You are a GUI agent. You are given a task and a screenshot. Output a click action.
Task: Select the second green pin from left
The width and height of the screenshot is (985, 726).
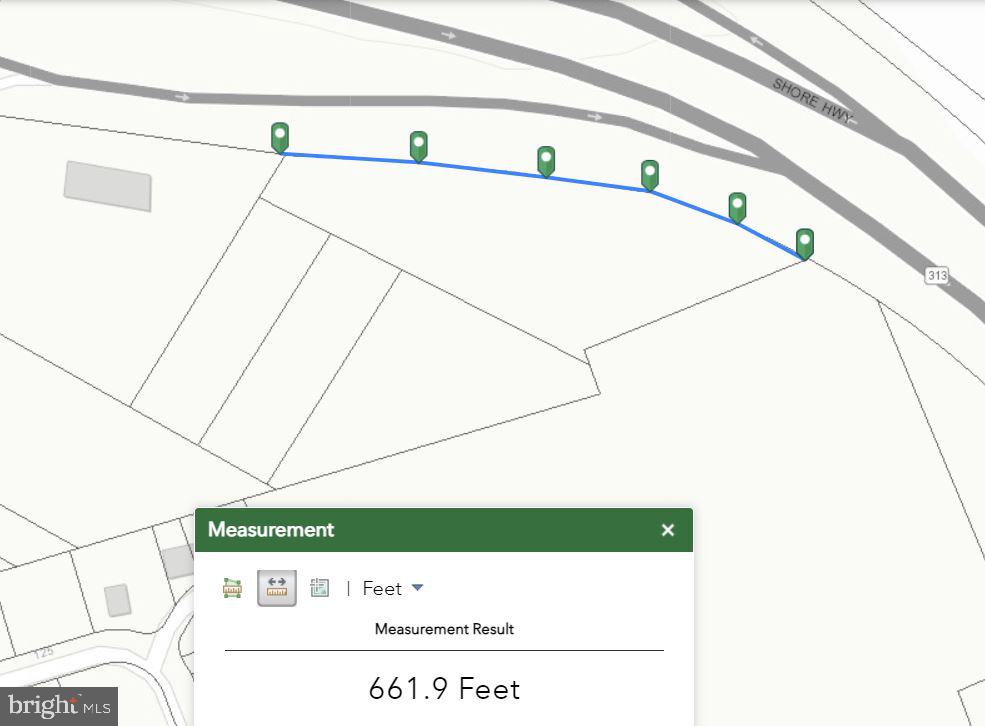tap(419, 146)
